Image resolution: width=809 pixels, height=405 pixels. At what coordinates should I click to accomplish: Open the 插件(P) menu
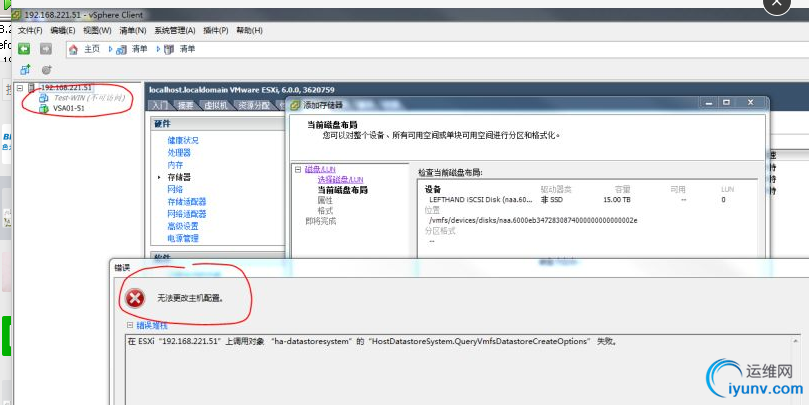click(x=216, y=30)
